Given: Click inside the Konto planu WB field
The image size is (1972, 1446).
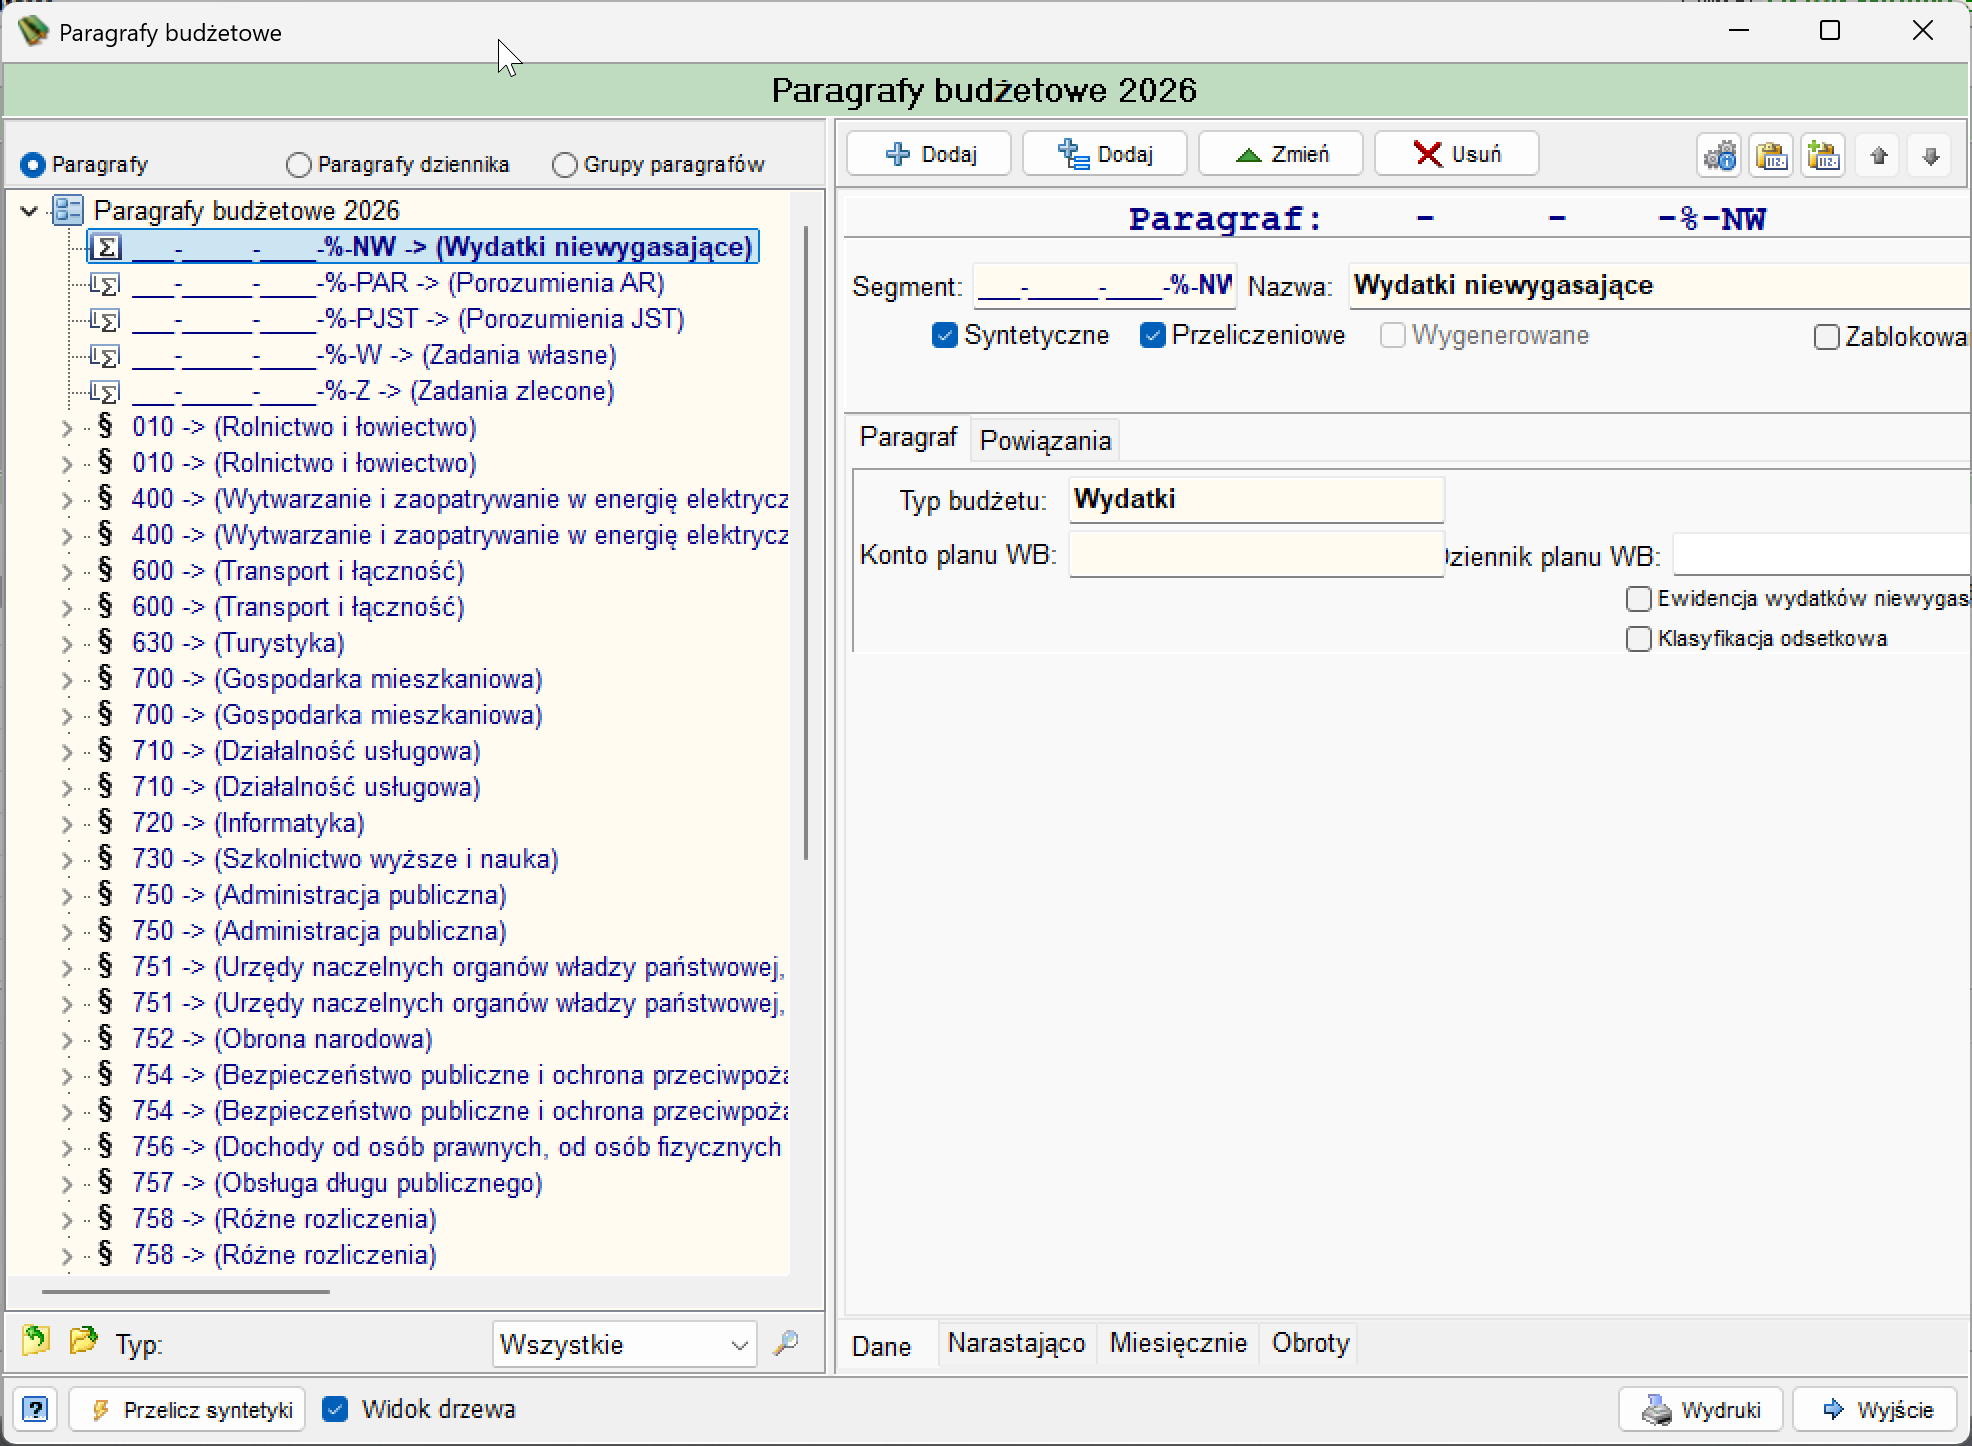Looking at the screenshot, I should tap(1256, 555).
